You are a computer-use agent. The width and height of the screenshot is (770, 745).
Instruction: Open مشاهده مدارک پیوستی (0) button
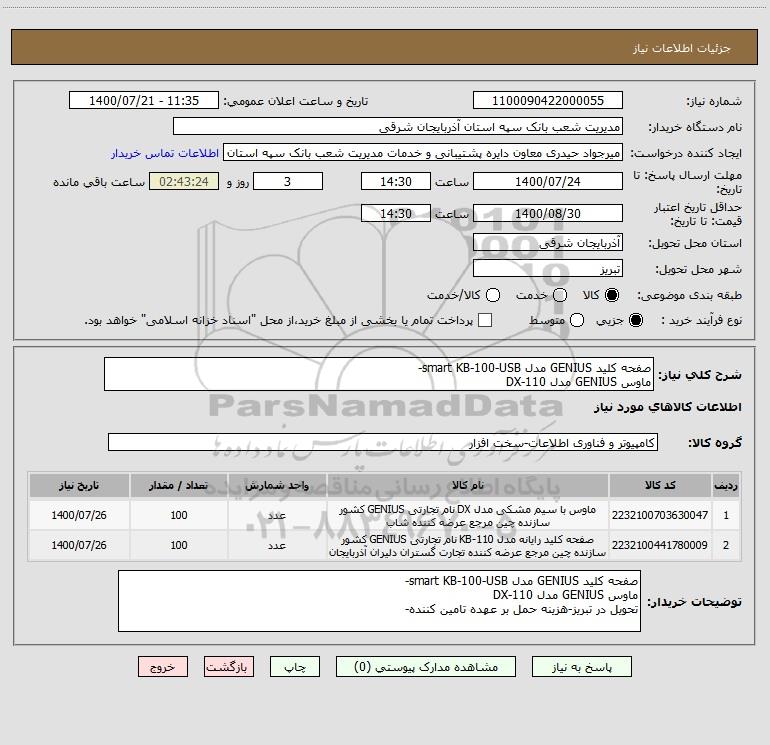point(426,667)
